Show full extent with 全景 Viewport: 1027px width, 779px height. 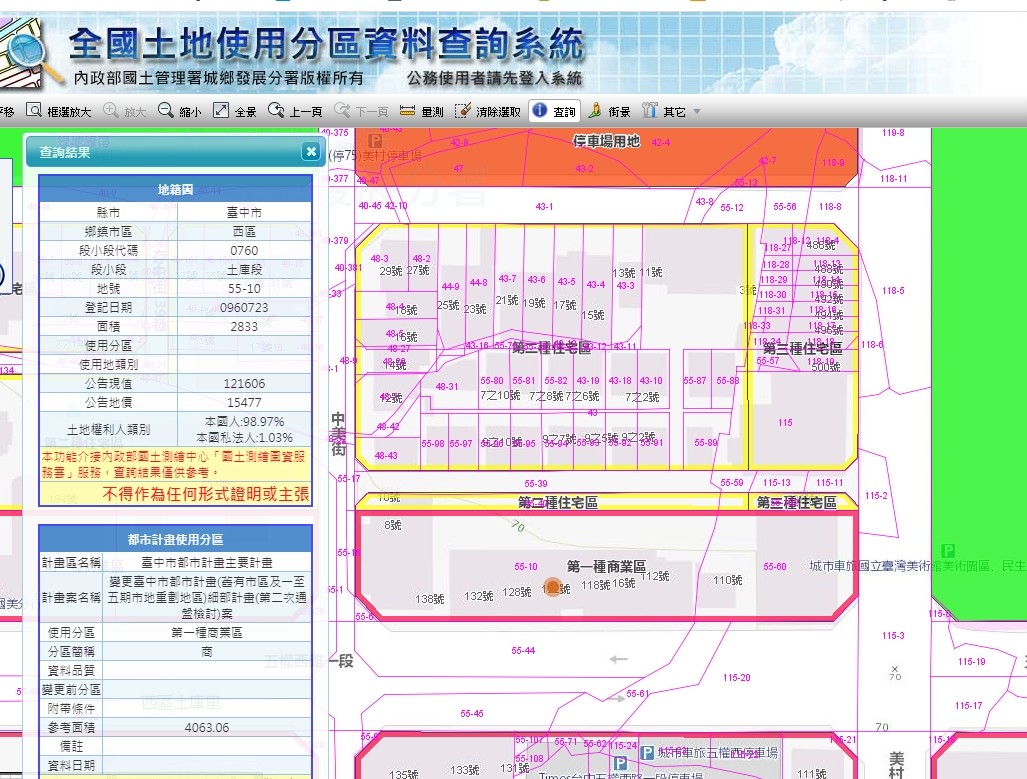(235, 111)
